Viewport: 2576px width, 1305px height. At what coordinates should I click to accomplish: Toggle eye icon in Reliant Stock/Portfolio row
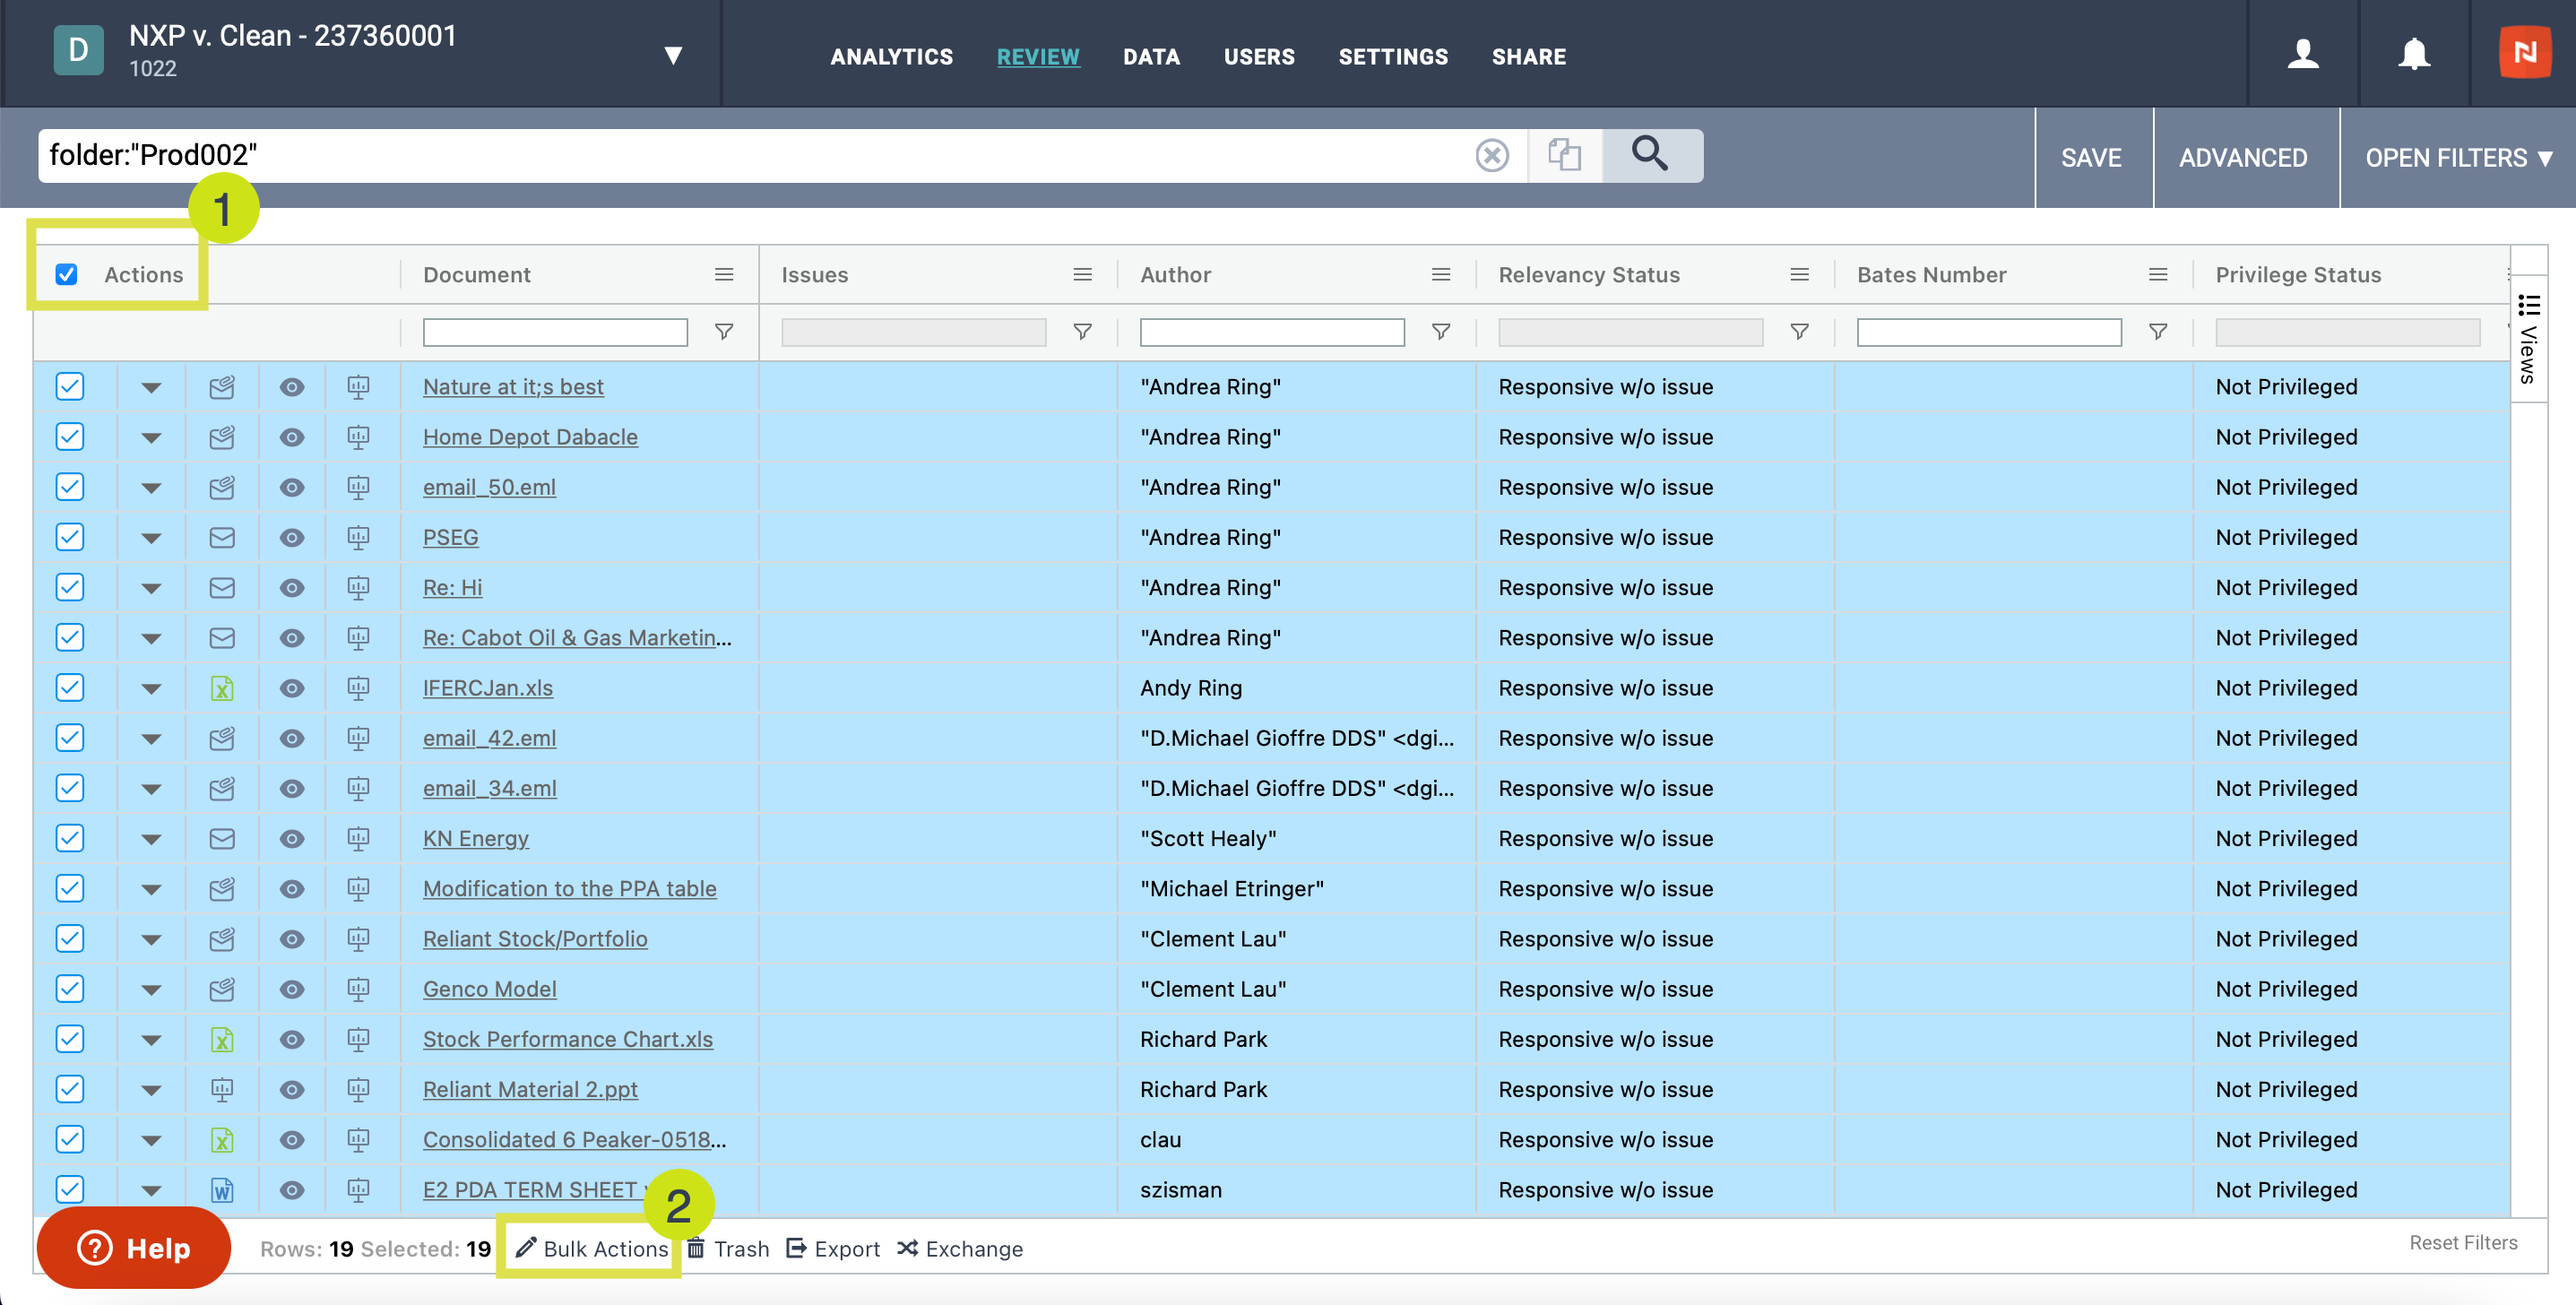(x=291, y=939)
